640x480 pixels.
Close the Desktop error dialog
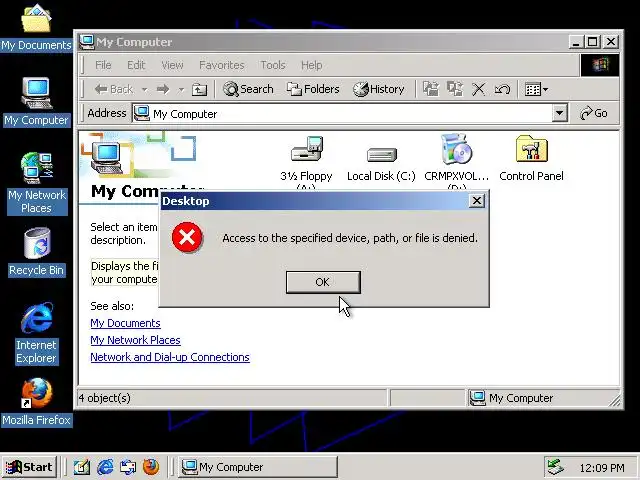pos(476,201)
